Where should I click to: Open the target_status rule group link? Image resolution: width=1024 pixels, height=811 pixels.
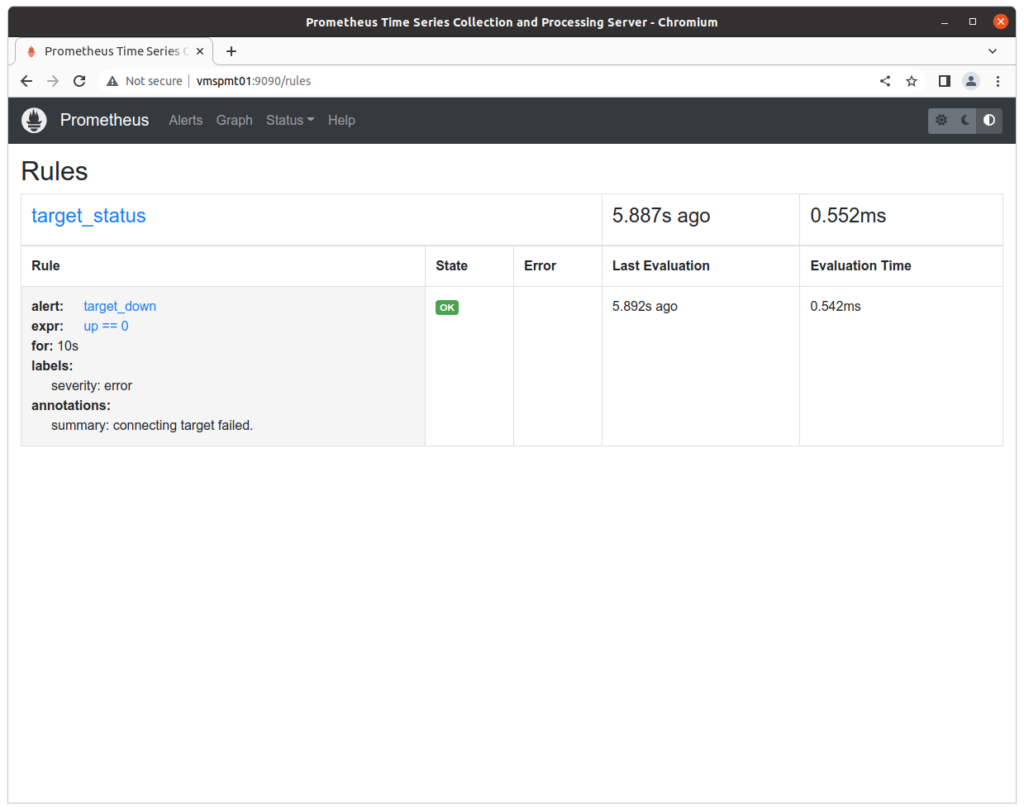[88, 216]
